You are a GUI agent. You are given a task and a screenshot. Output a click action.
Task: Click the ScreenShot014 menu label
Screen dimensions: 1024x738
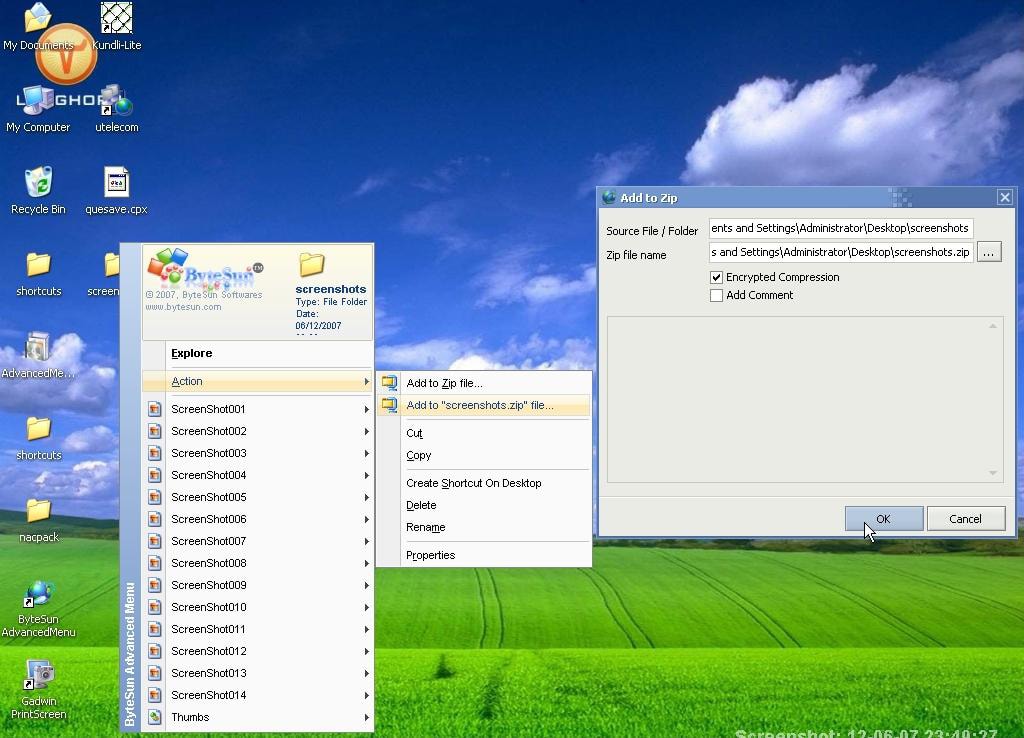click(x=209, y=696)
